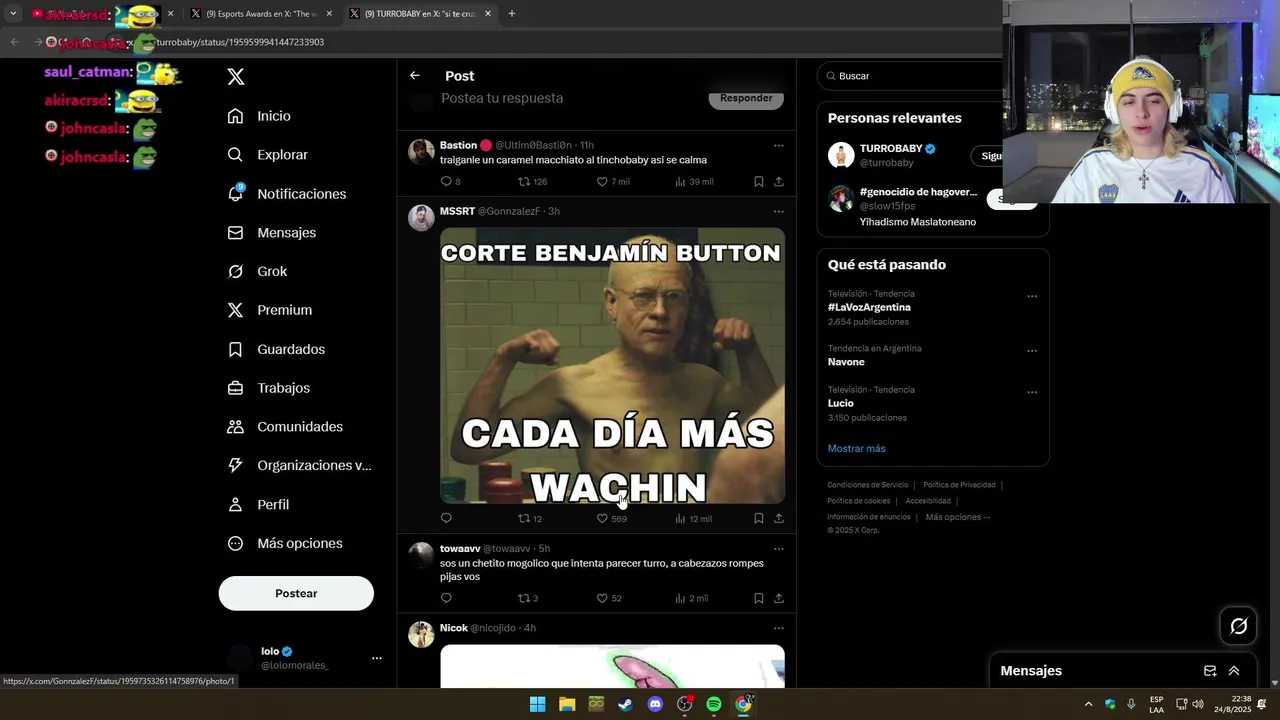Bookmark MSSRT's post
1280x720 pixels.
[759, 518]
